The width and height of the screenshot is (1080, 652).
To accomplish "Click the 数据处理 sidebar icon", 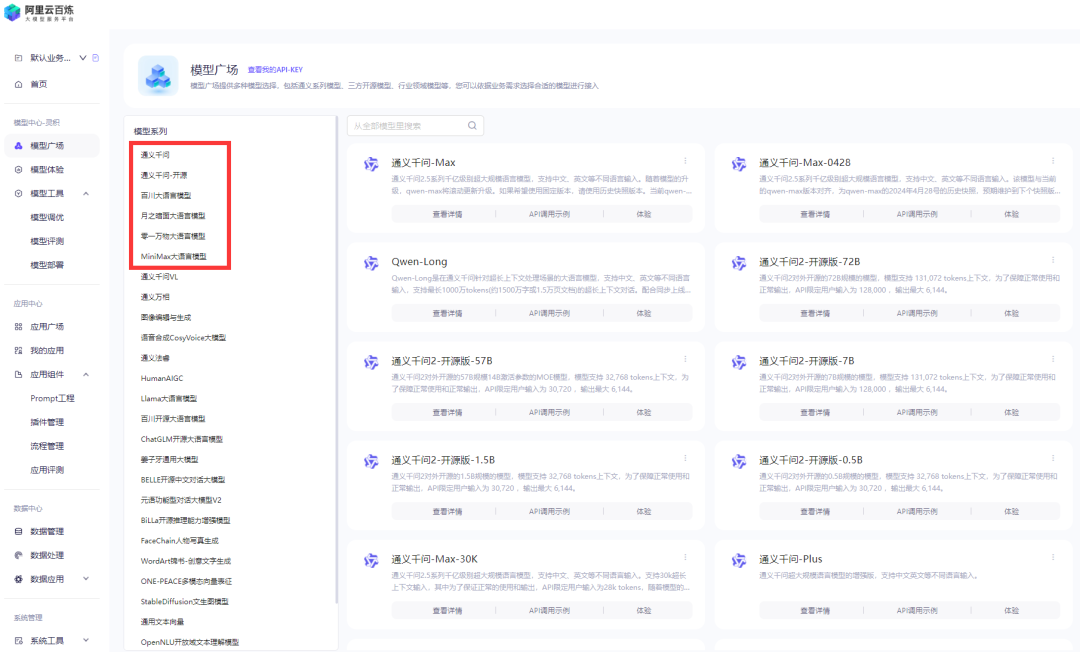I will tap(19, 555).
